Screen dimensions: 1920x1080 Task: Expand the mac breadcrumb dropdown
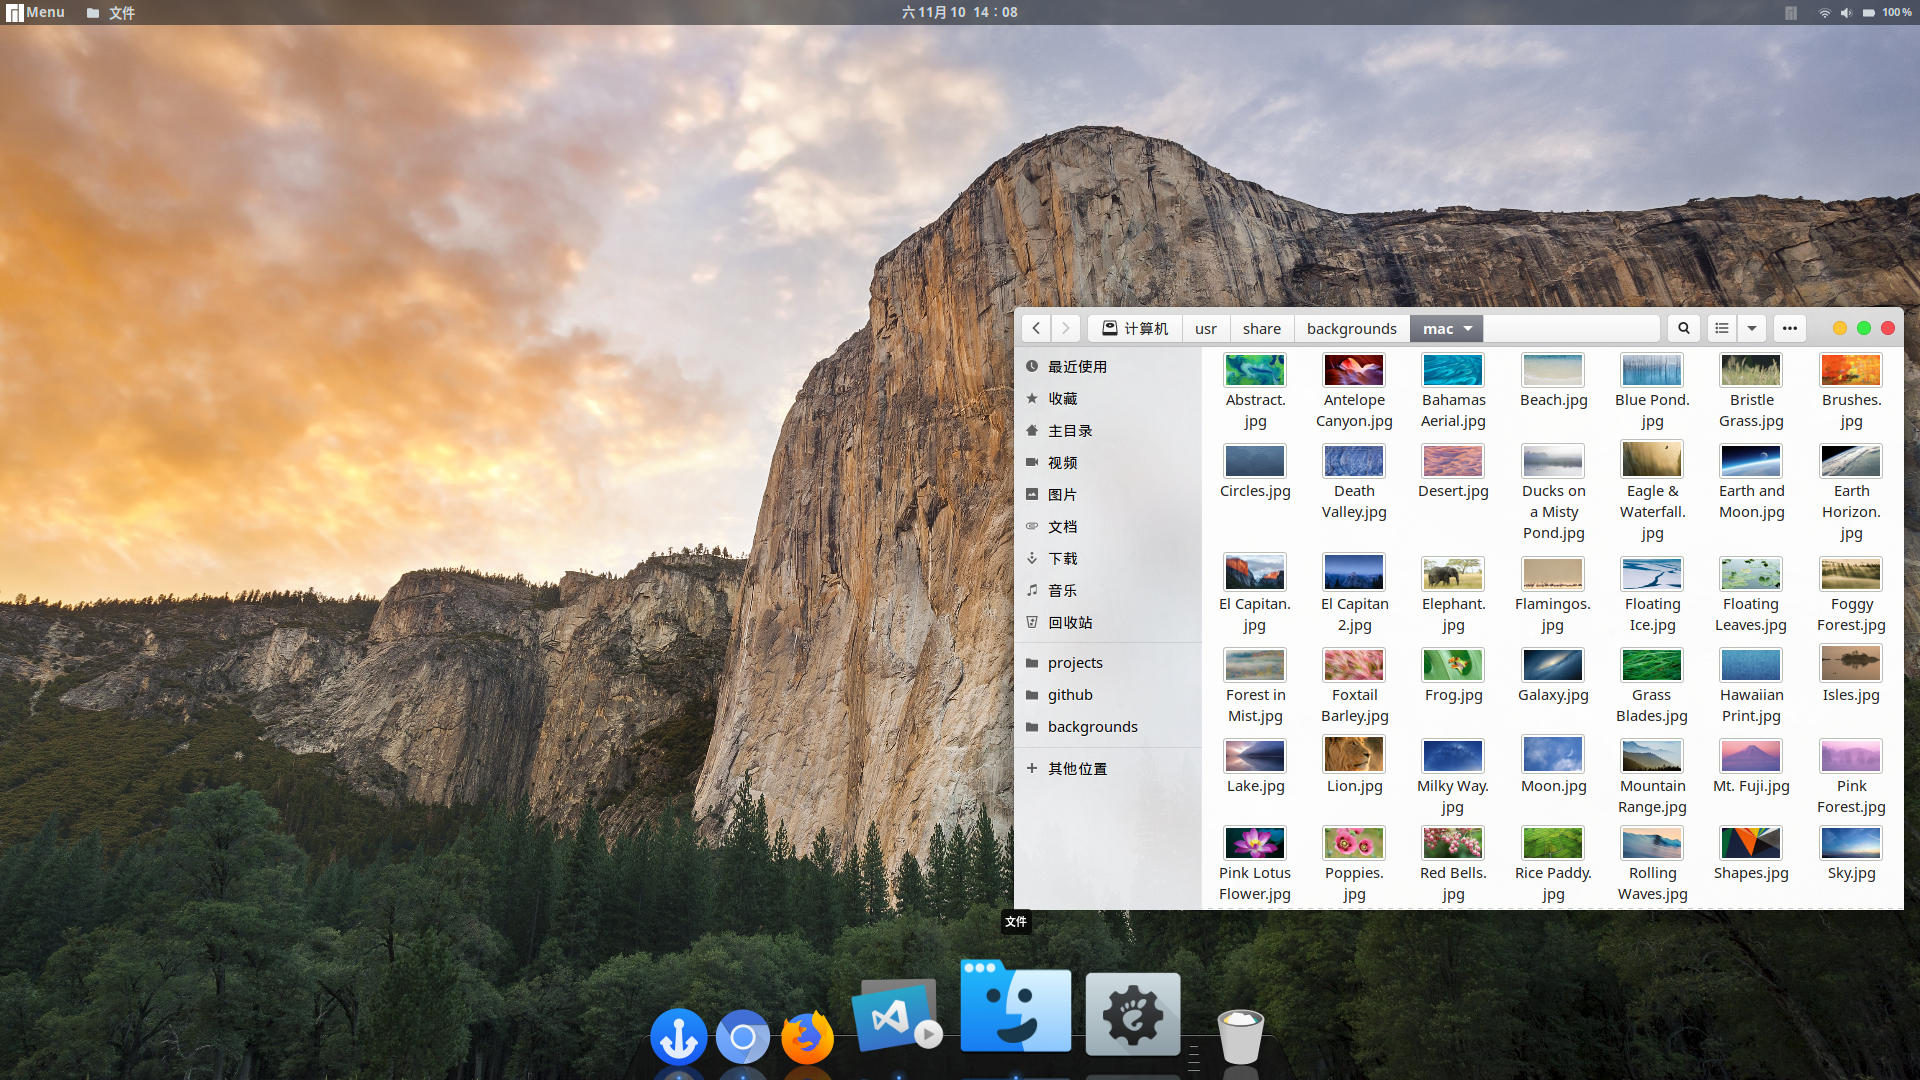pos(1468,327)
